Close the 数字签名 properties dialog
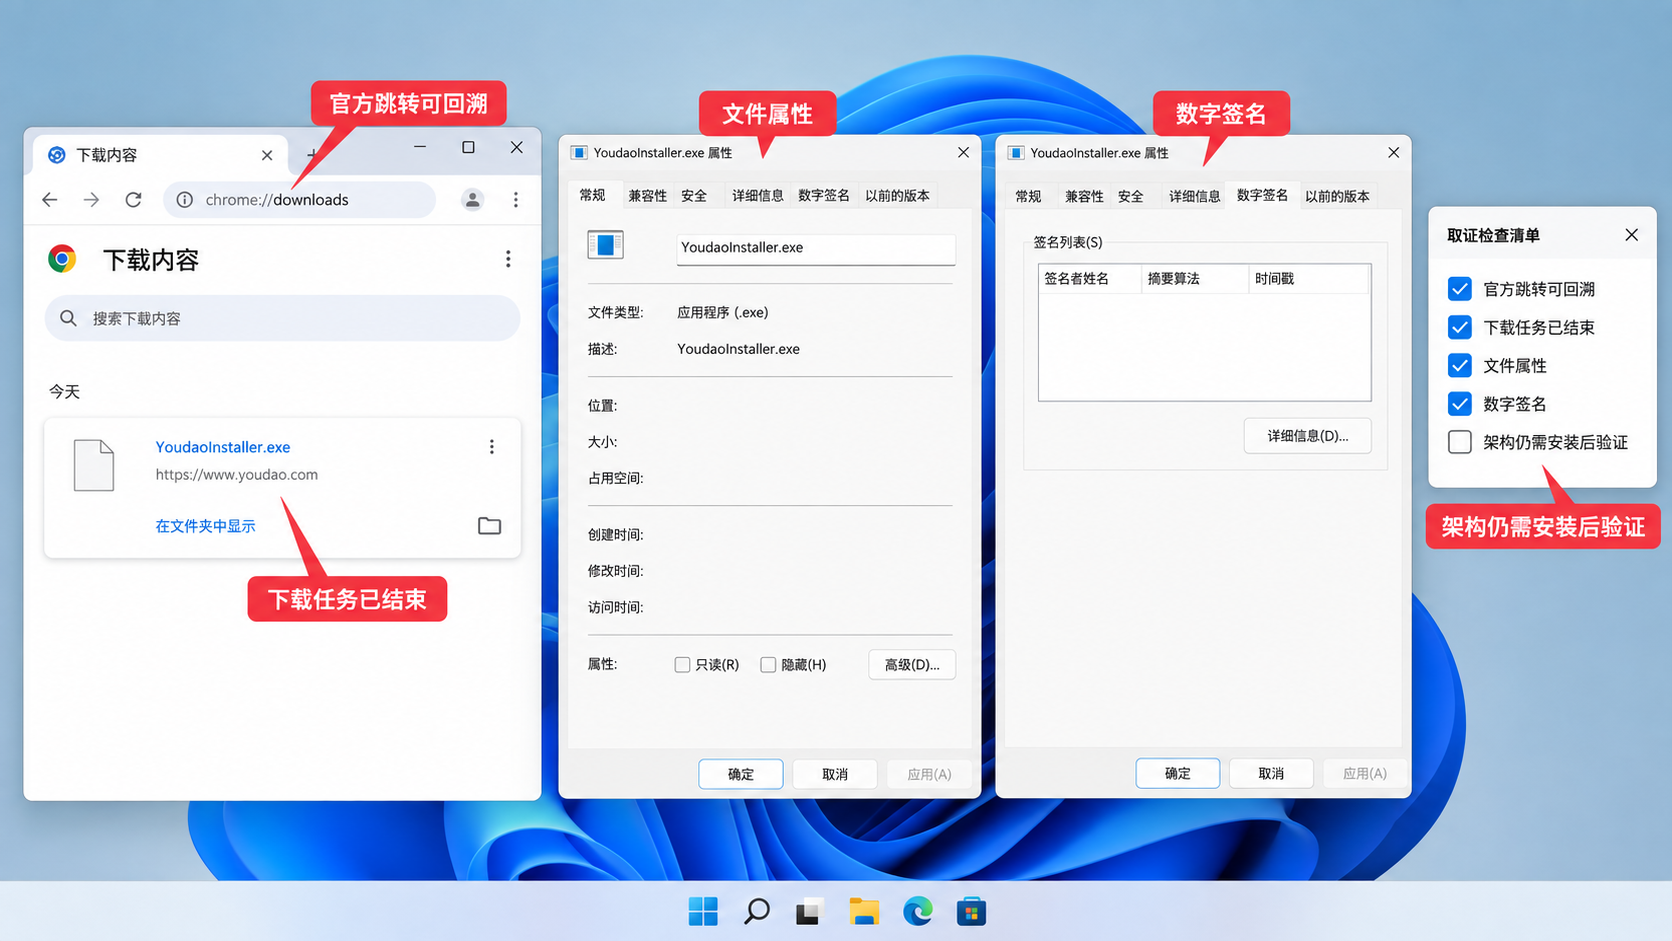The width and height of the screenshot is (1672, 941). (x=1393, y=152)
